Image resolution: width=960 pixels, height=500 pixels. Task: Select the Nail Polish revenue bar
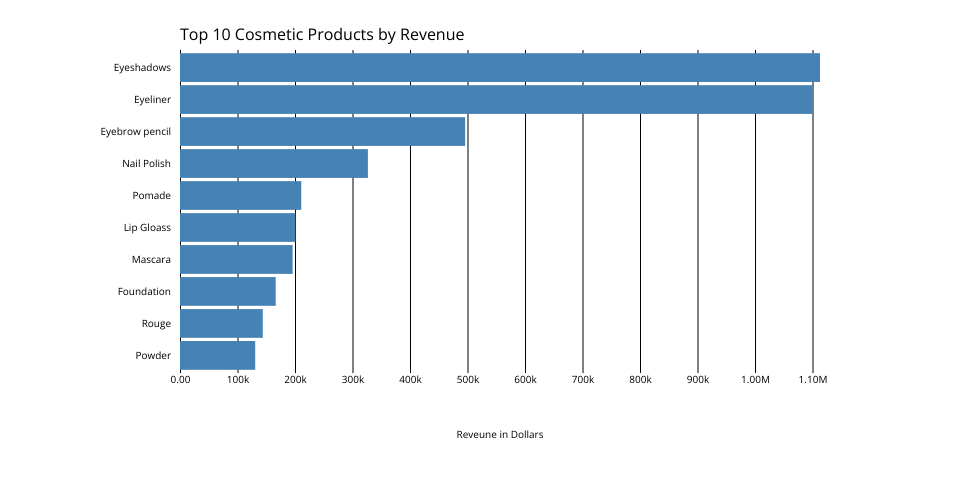tap(274, 164)
